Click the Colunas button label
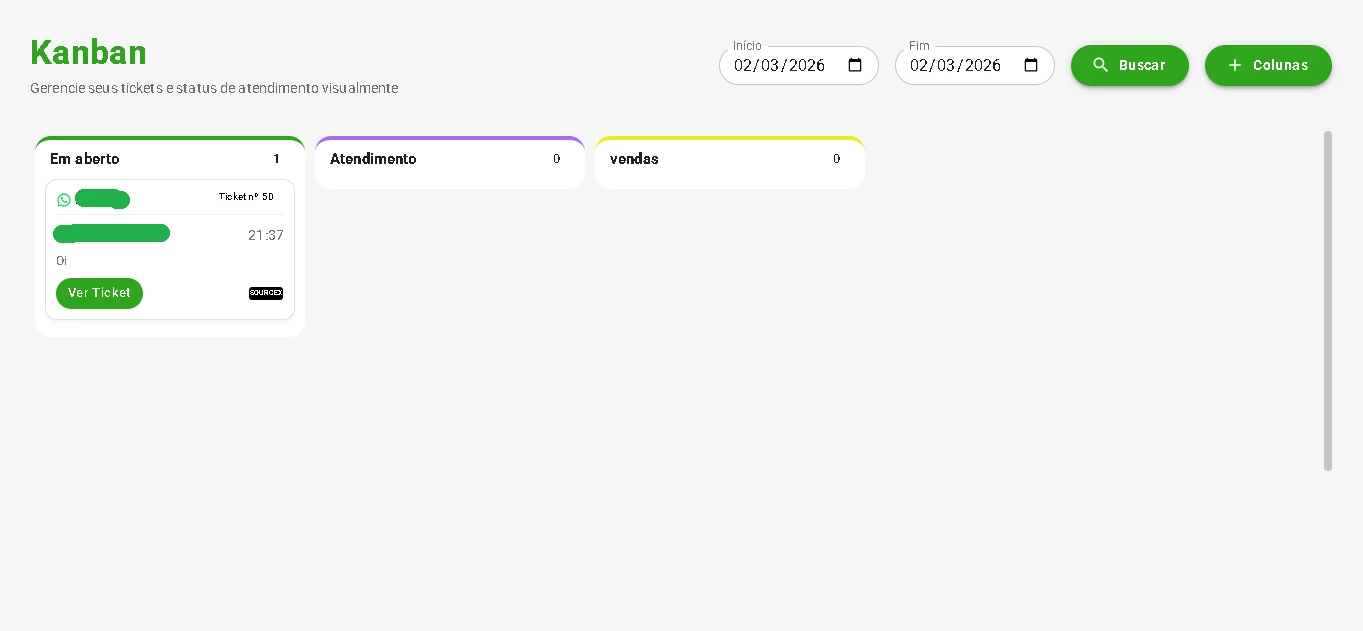Screen dimensions: 1363x631 coord(1280,65)
